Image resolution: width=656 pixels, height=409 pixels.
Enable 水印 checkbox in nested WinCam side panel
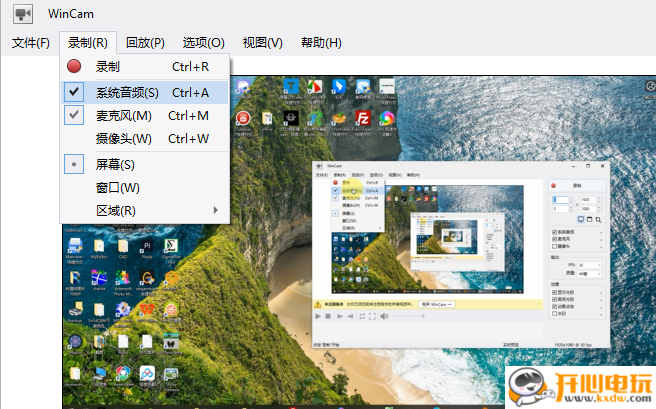pyautogui.click(x=554, y=313)
